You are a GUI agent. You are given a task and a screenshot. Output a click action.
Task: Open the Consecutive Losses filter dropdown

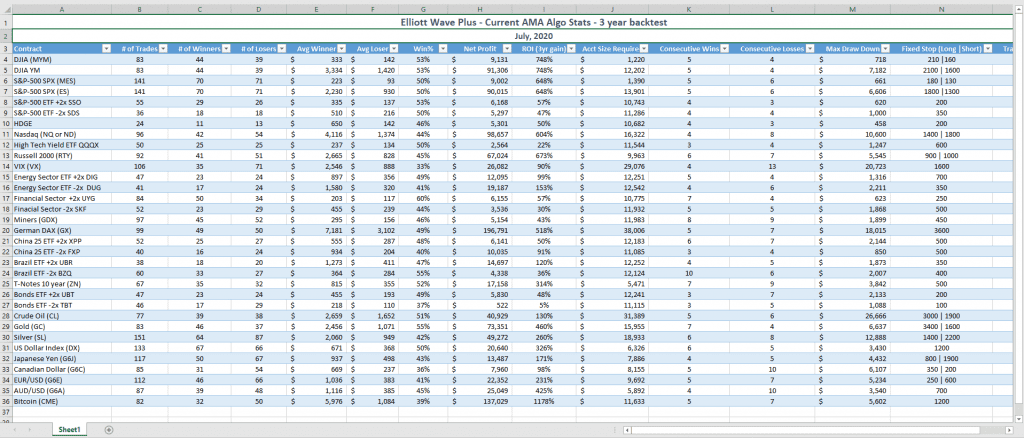[808, 49]
